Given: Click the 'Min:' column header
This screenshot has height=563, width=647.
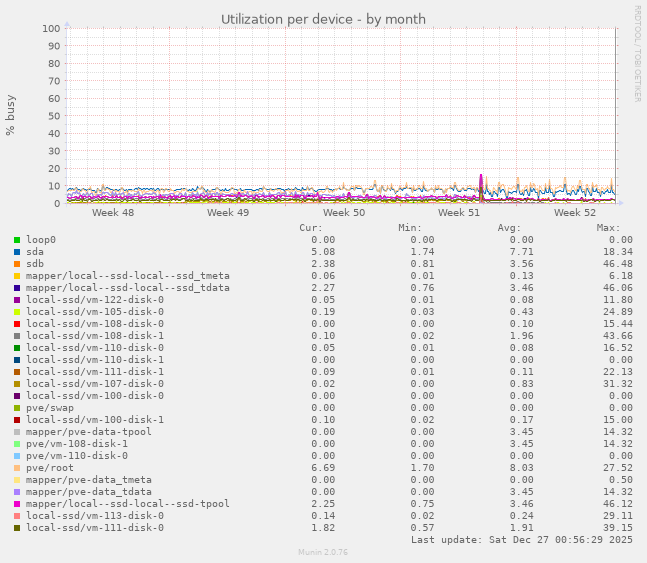Looking at the screenshot, I should tap(410, 228).
